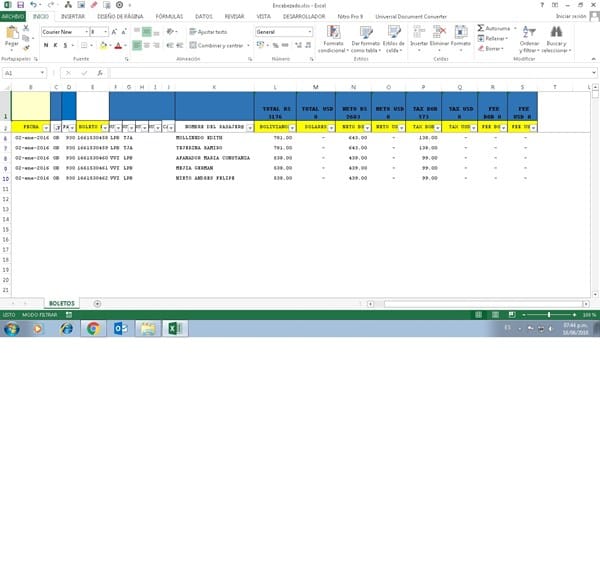
Task: Toggle top vertical alignment
Action: (x=137, y=32)
